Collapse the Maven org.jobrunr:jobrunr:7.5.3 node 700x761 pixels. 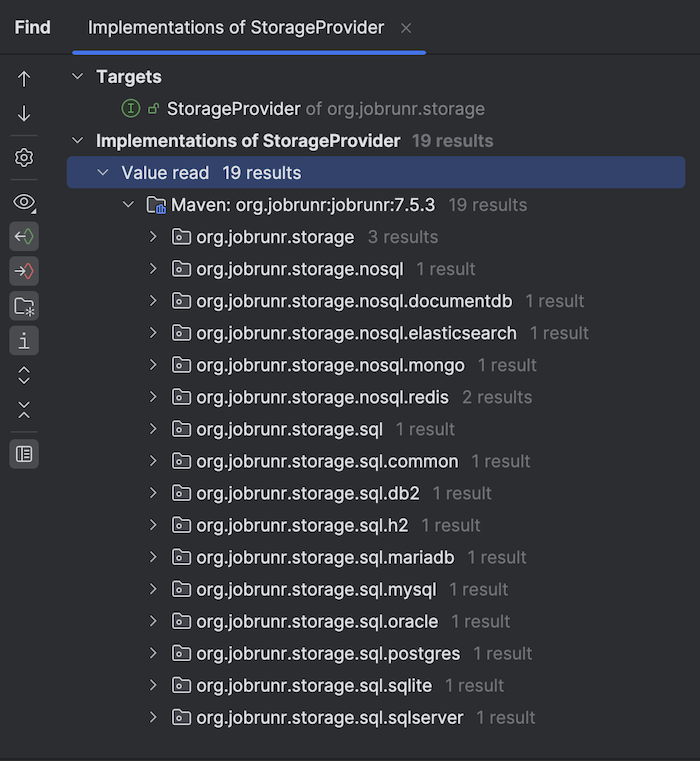click(128, 205)
